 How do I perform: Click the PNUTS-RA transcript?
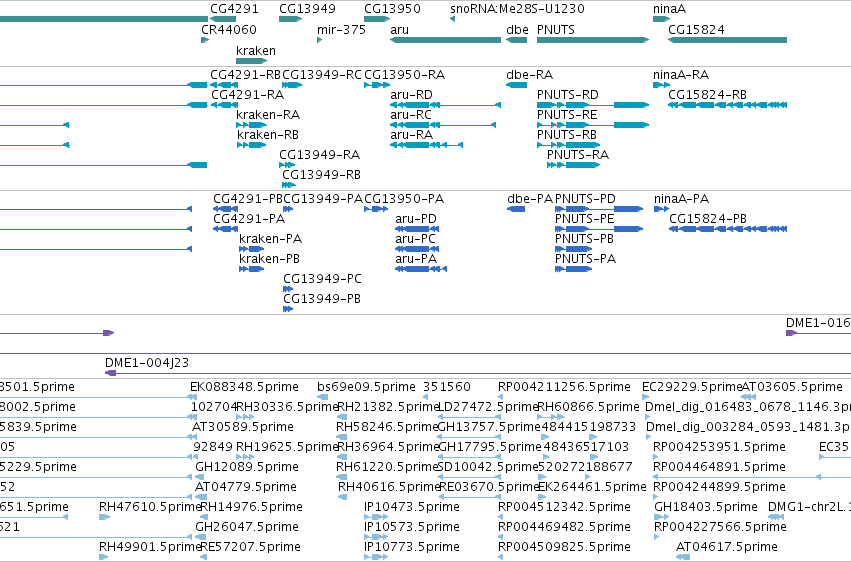click(x=574, y=165)
